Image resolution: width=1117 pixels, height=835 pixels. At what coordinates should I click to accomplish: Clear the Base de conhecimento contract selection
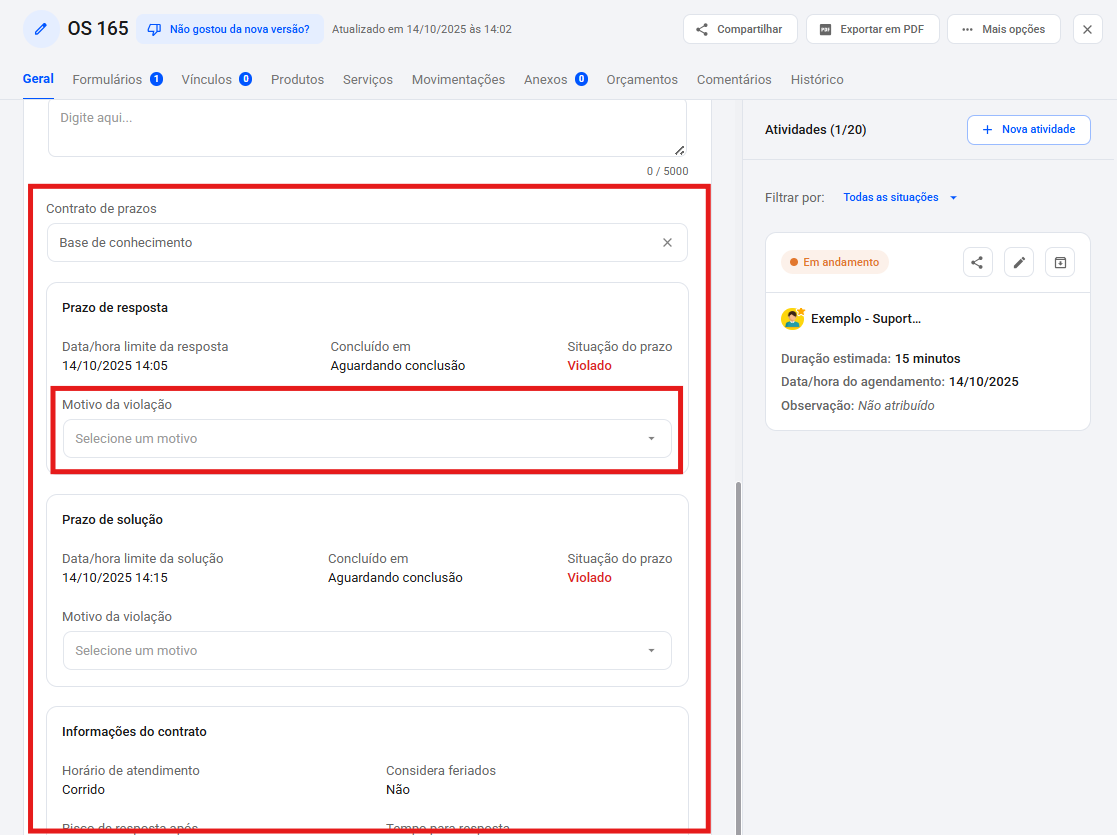(667, 242)
